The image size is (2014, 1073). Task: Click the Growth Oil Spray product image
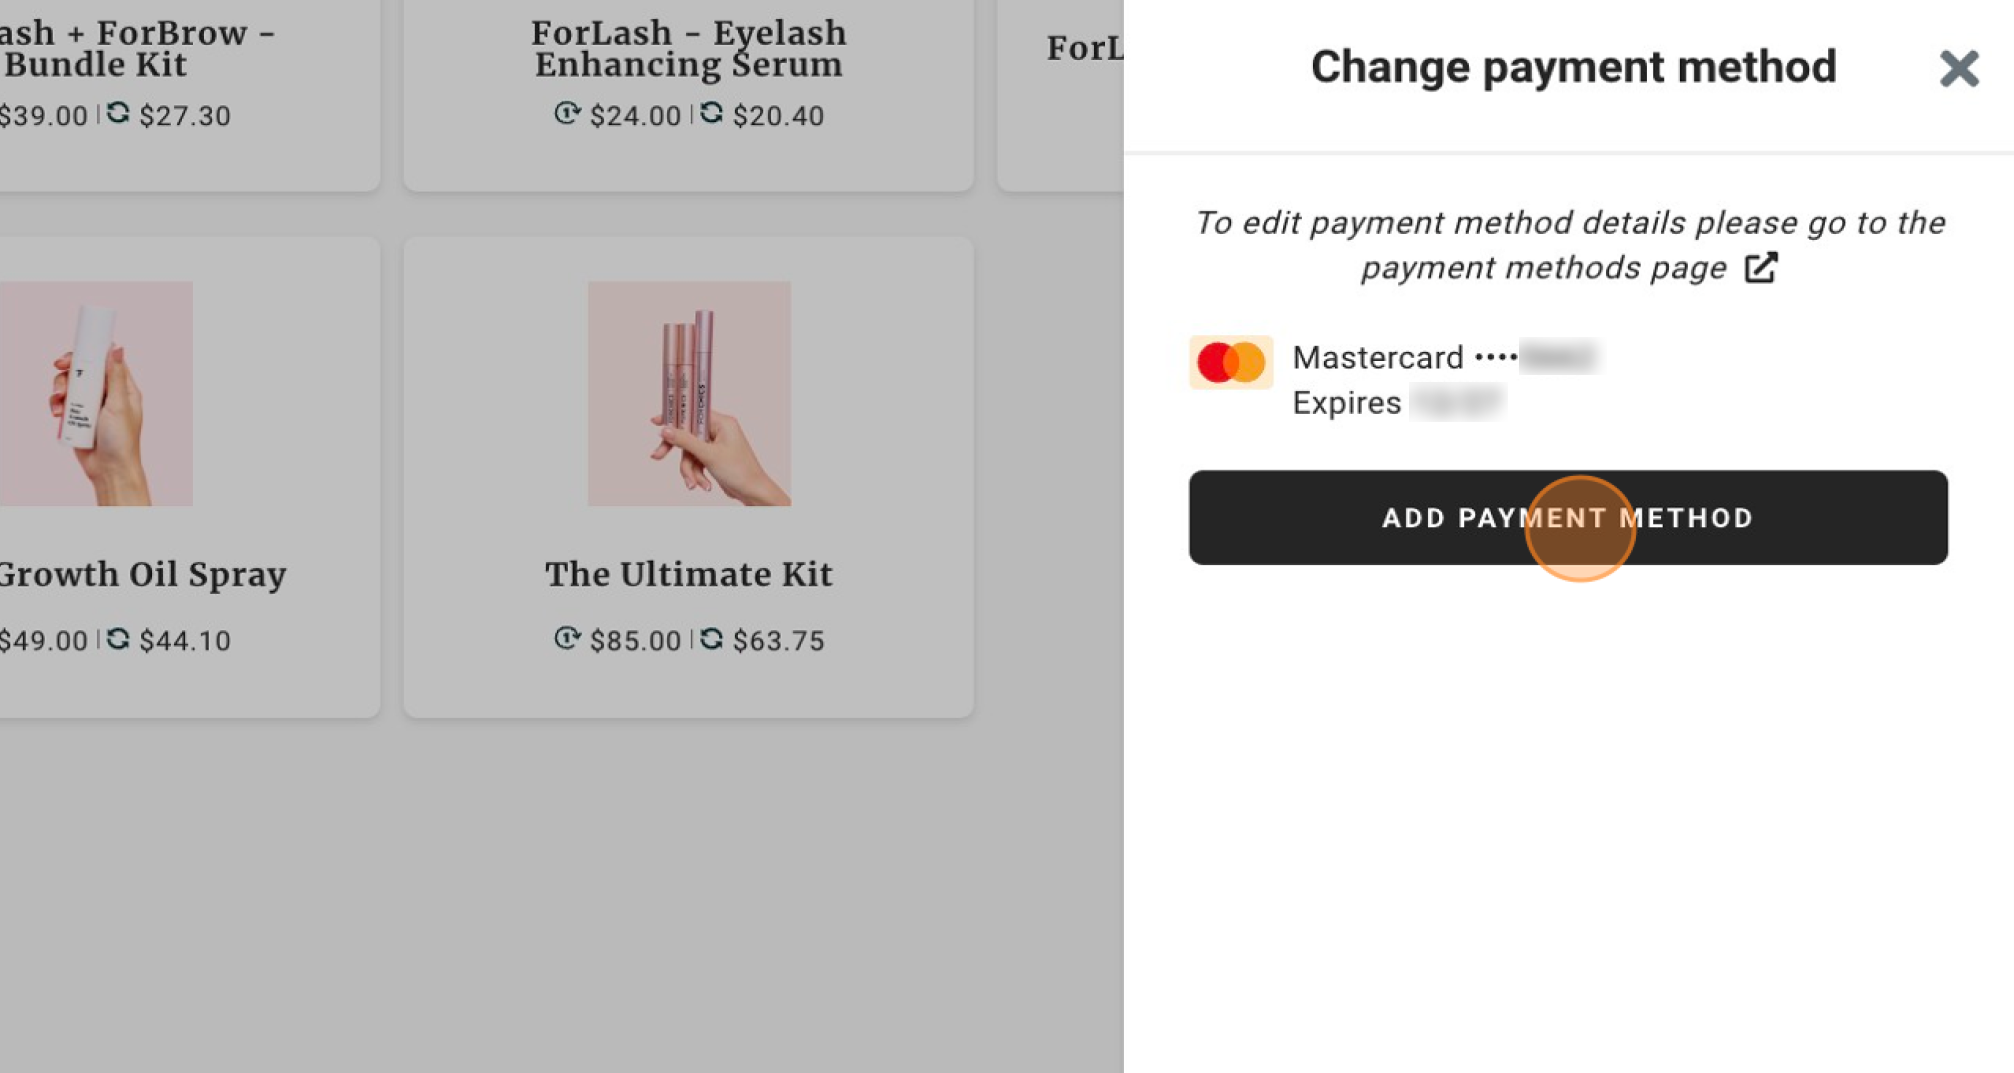[x=96, y=393]
